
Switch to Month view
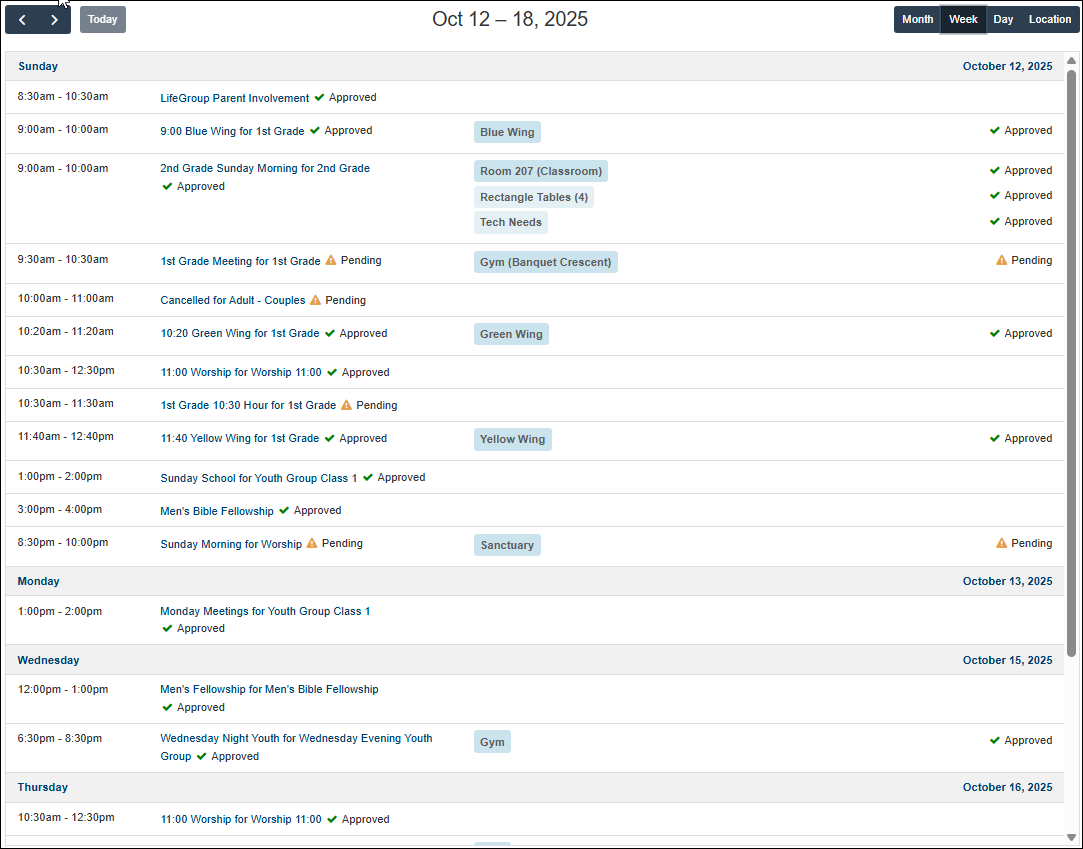(917, 20)
